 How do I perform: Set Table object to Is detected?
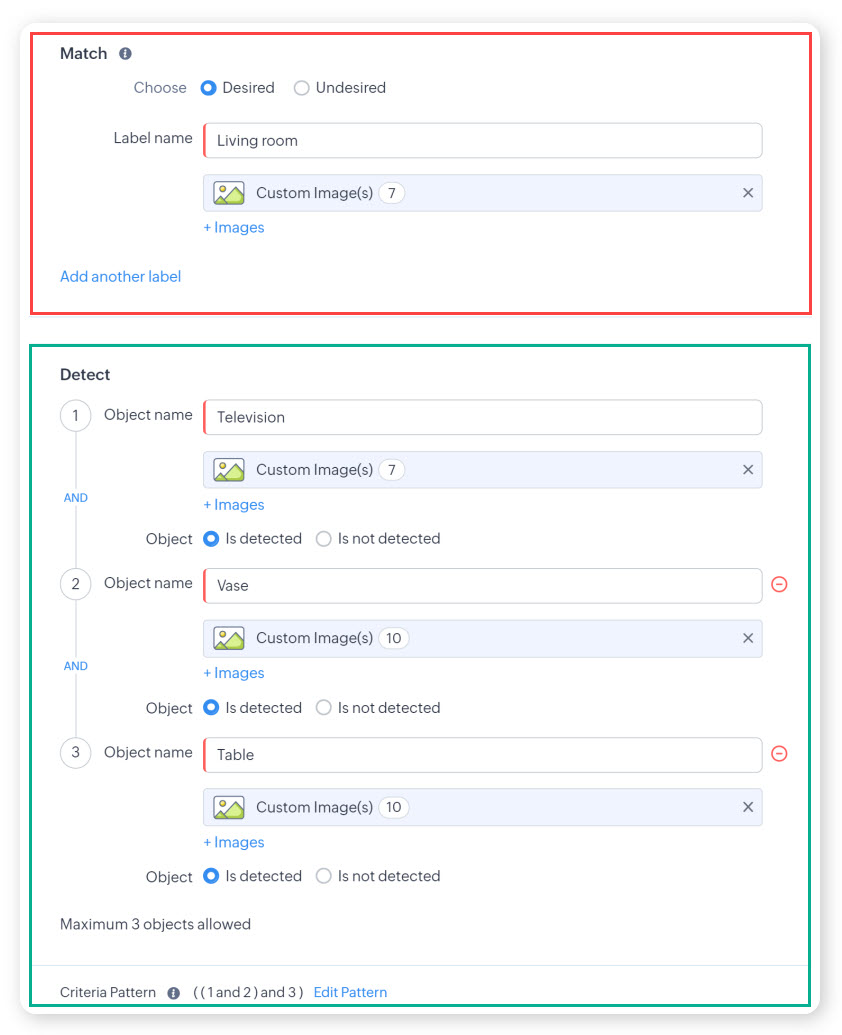(211, 877)
